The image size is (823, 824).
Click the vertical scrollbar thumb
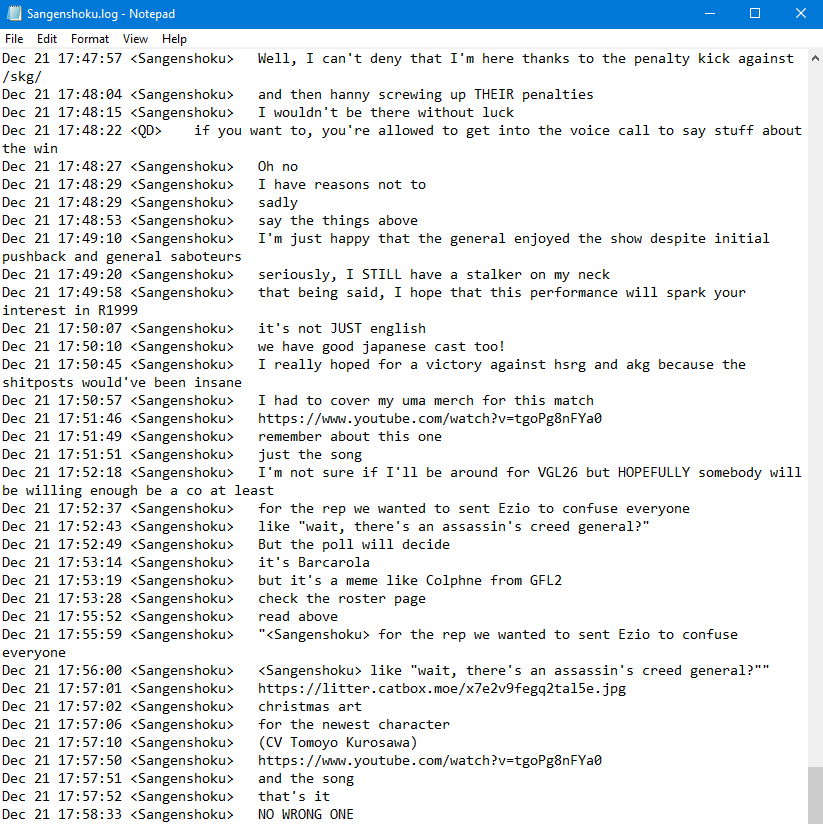pos(815,795)
